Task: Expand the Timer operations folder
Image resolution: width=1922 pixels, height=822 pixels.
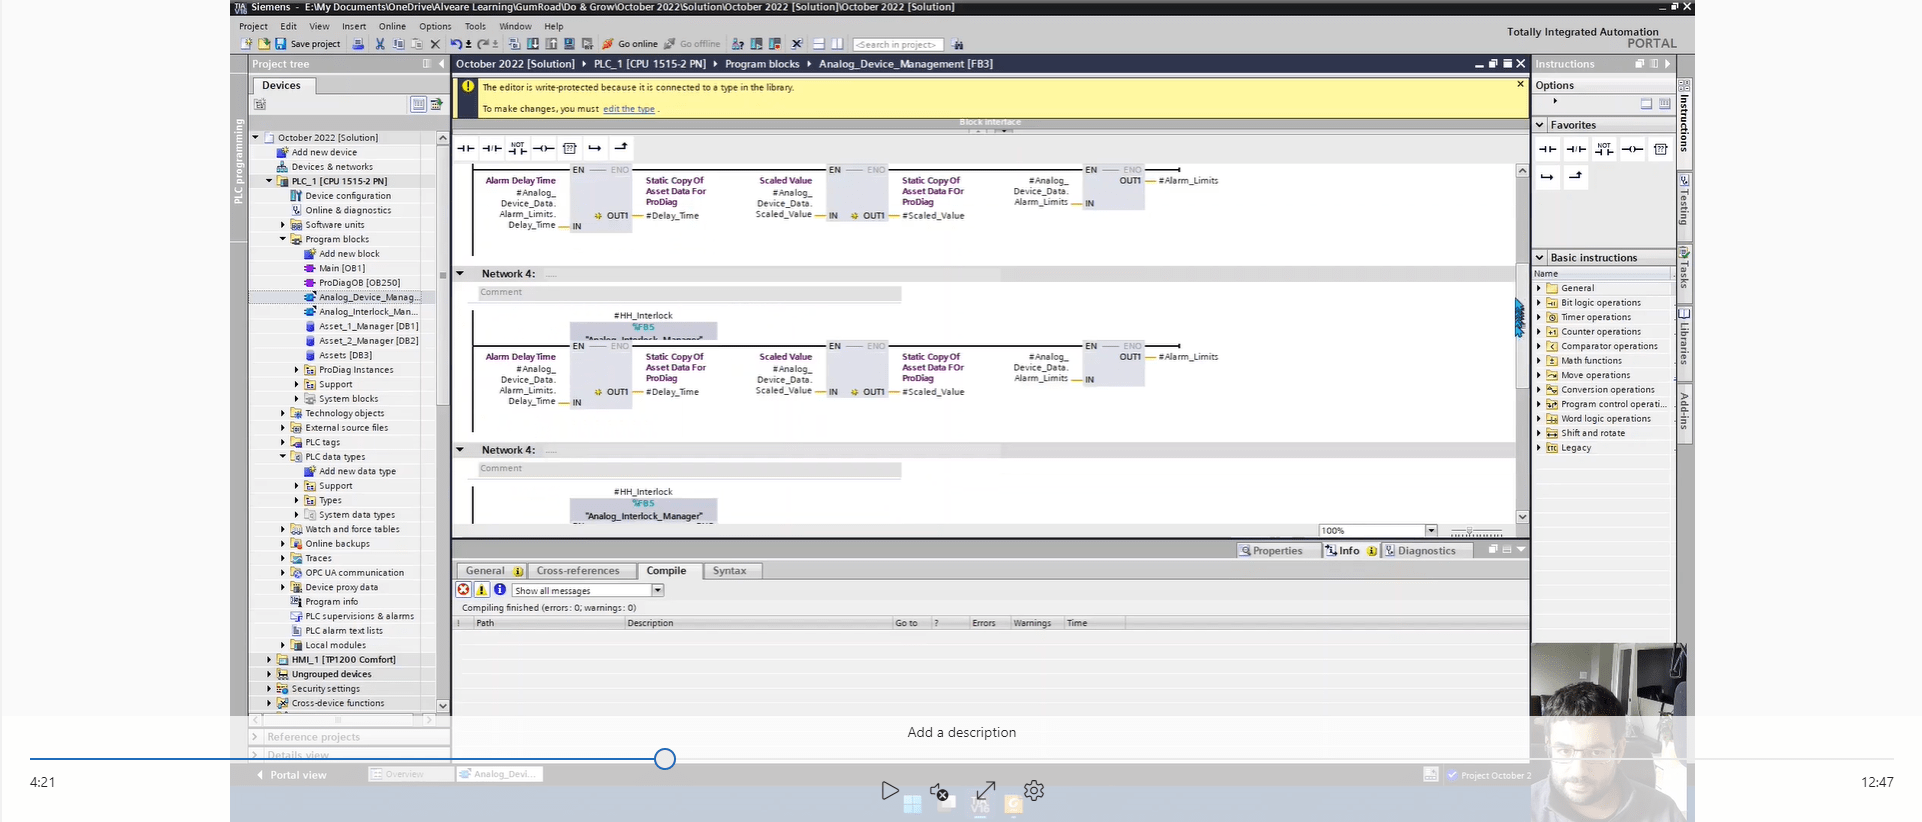Action: coord(1539,317)
